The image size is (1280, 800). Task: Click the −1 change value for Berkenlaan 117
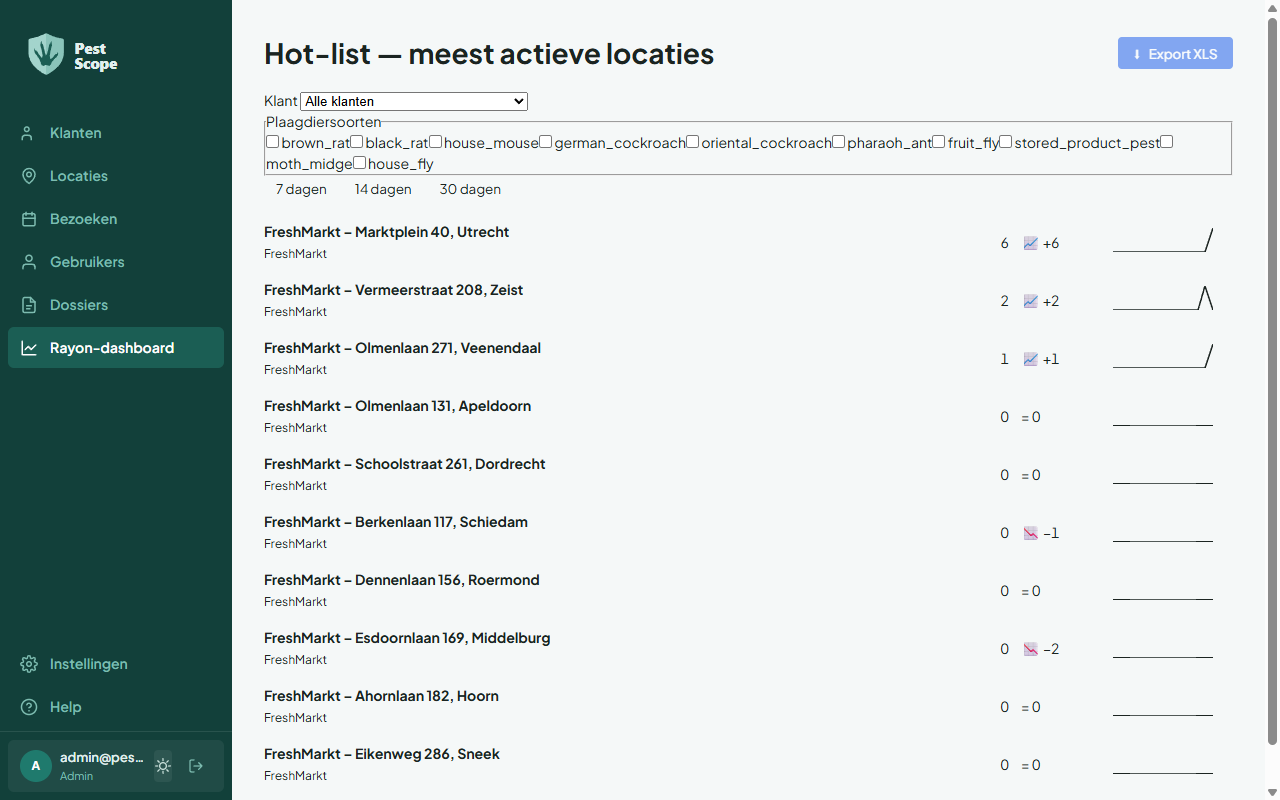(x=1051, y=533)
